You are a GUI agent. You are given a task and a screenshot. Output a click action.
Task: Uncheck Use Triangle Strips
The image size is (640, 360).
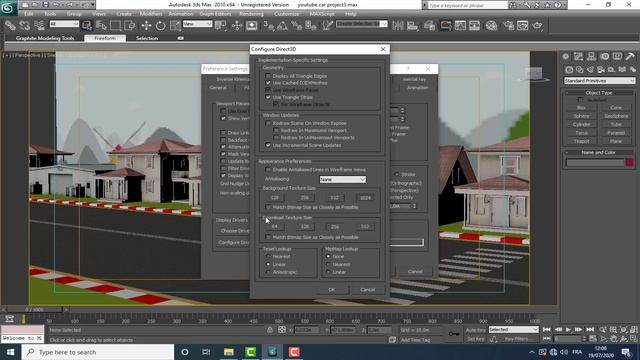click(268, 97)
